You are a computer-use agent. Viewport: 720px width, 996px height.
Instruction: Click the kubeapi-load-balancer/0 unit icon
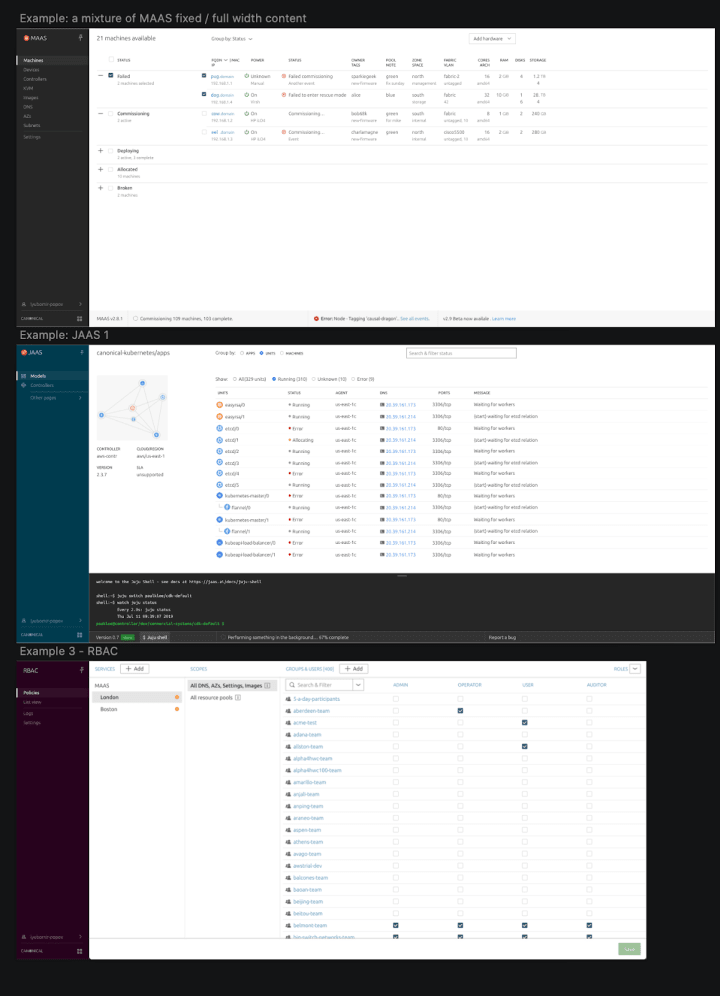(219, 542)
